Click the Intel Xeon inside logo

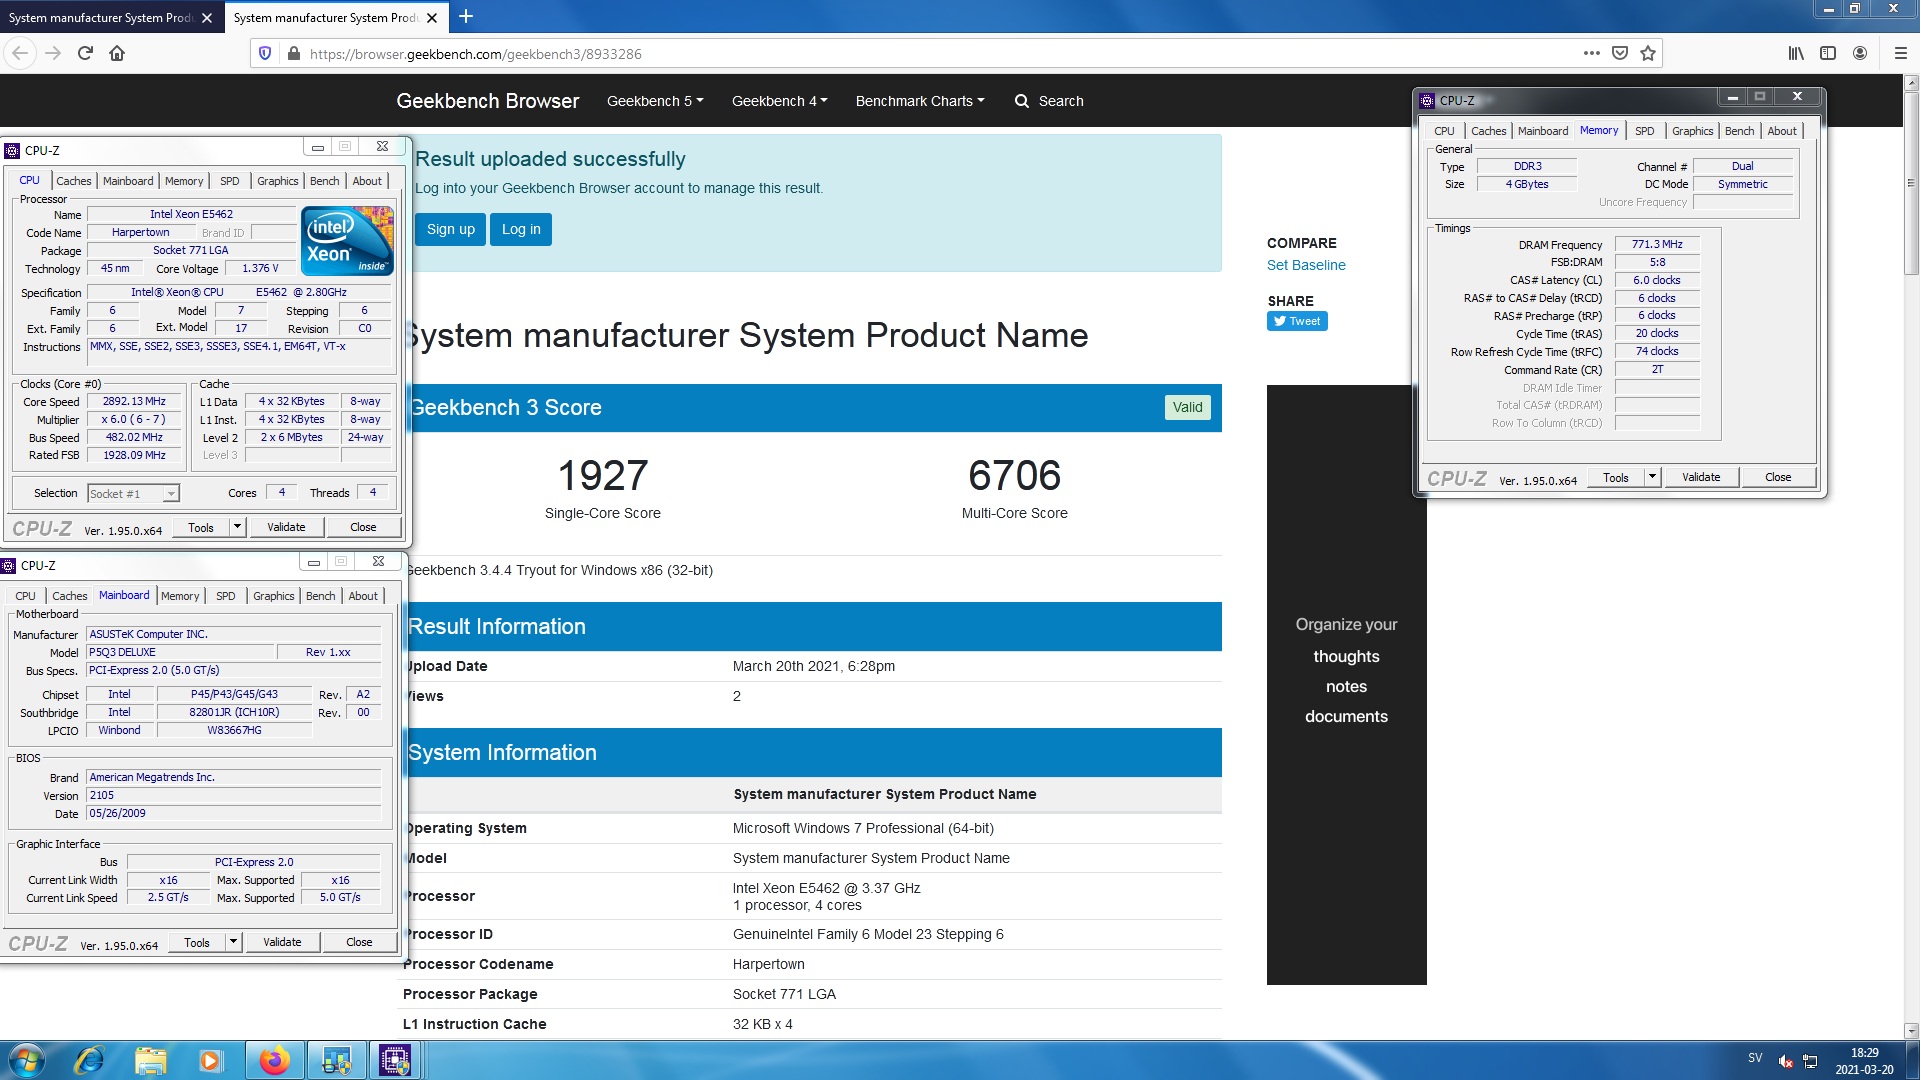tap(347, 240)
